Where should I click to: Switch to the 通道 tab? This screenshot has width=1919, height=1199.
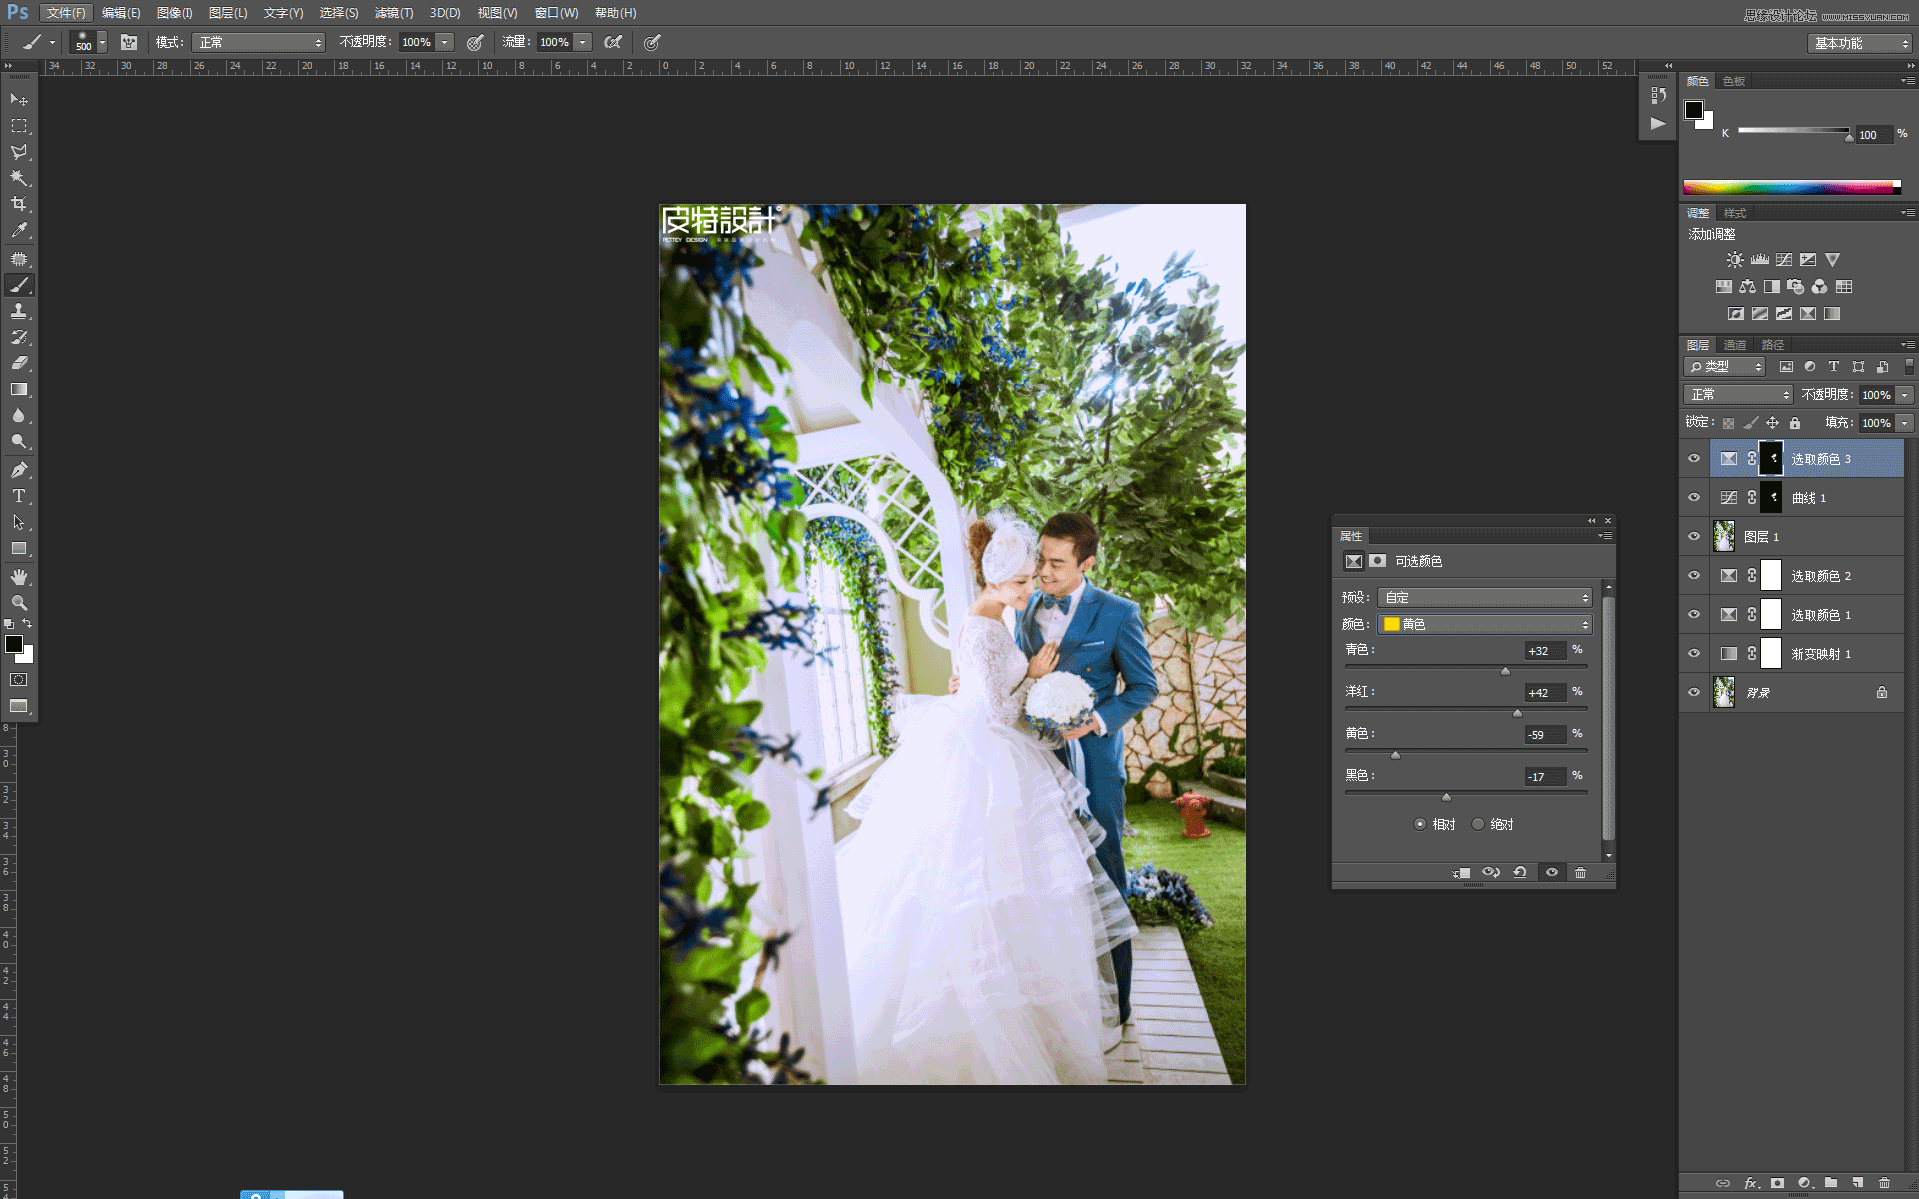pyautogui.click(x=1735, y=344)
